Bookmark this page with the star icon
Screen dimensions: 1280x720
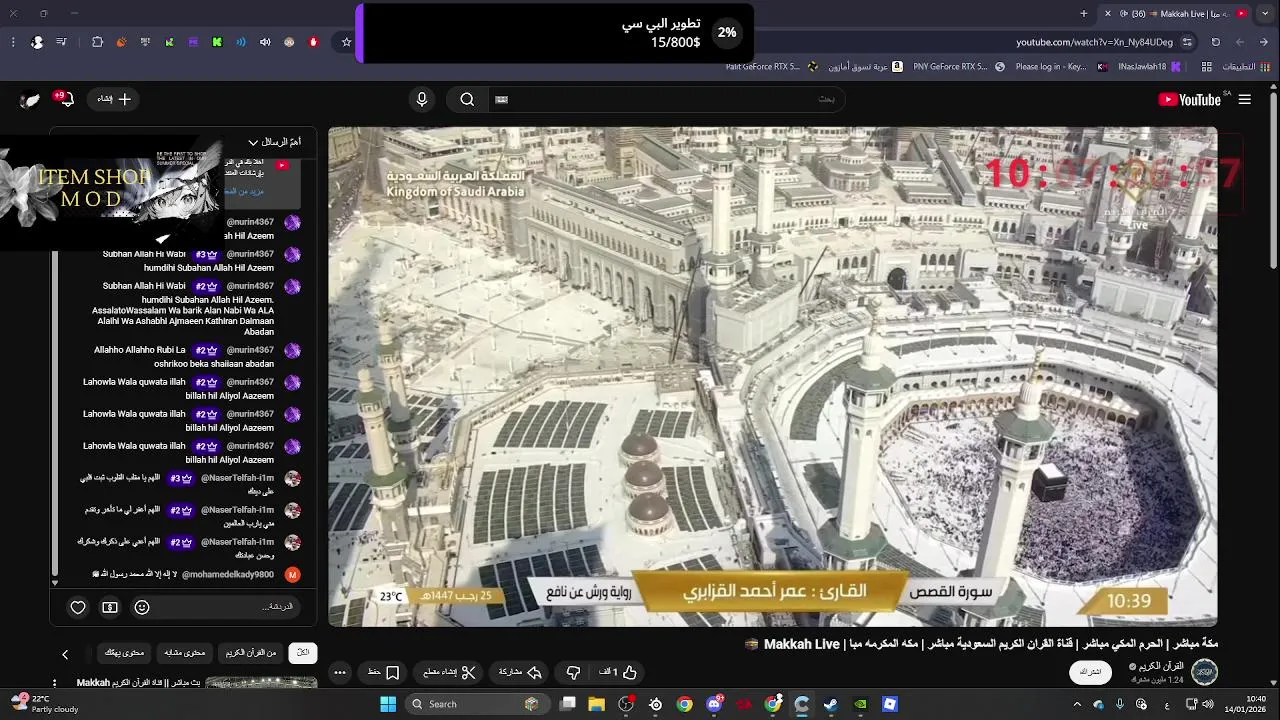click(x=347, y=42)
